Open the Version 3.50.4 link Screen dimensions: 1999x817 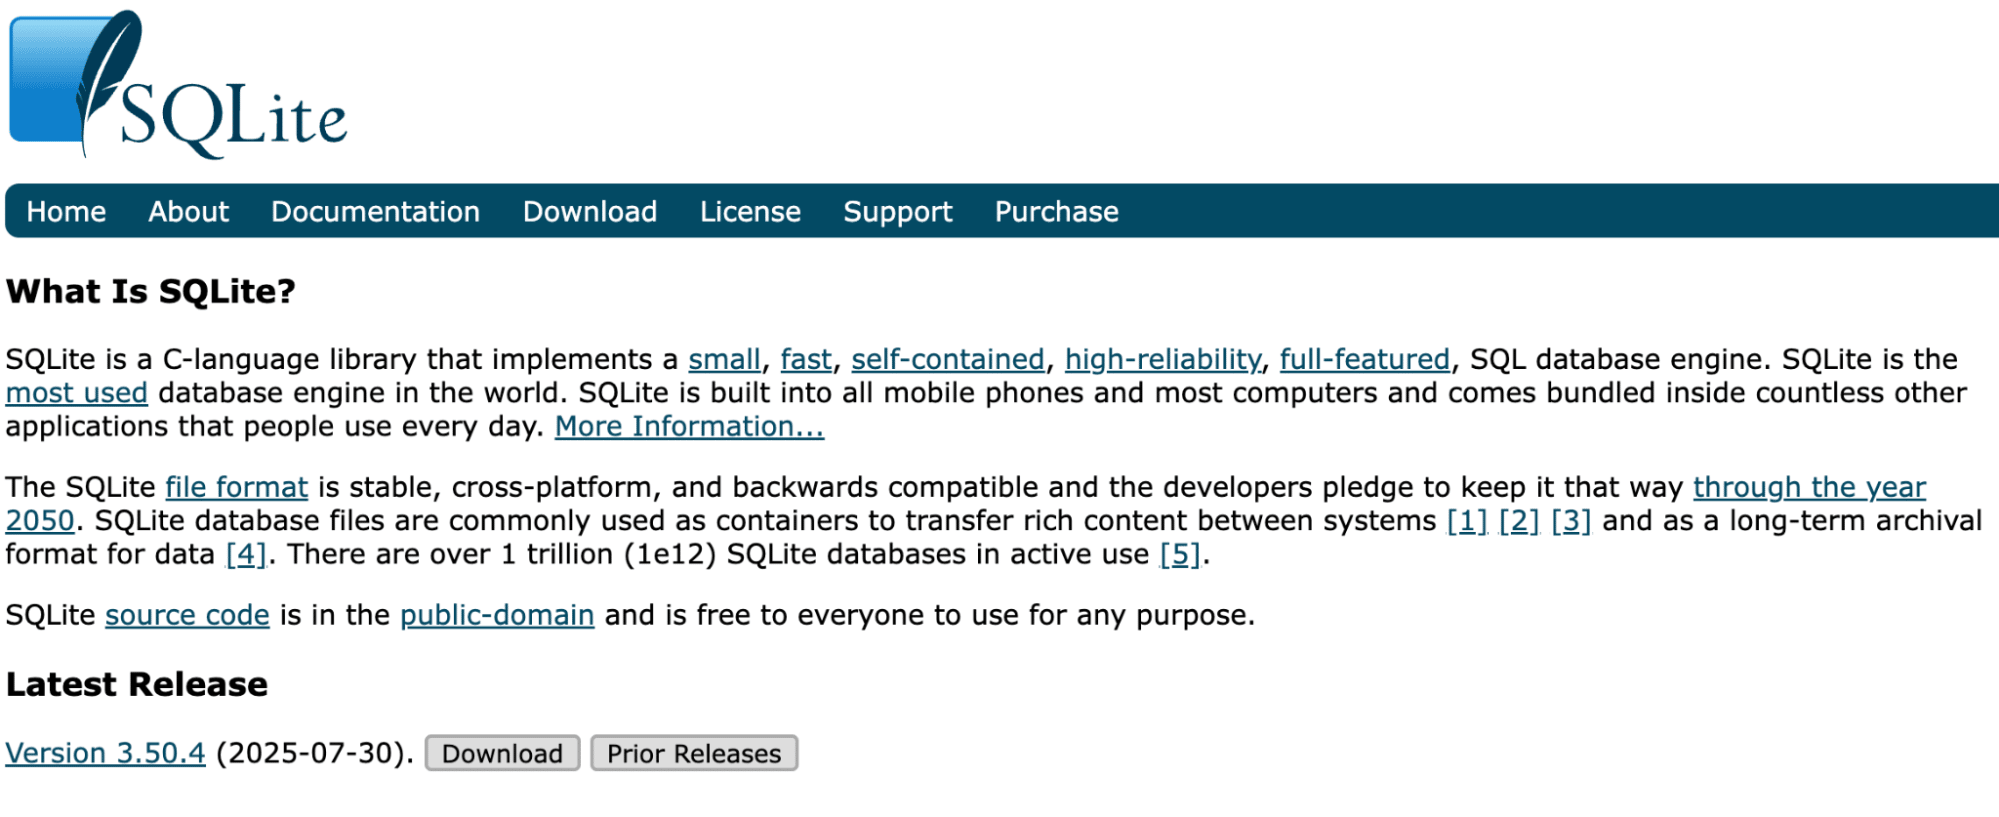point(105,753)
